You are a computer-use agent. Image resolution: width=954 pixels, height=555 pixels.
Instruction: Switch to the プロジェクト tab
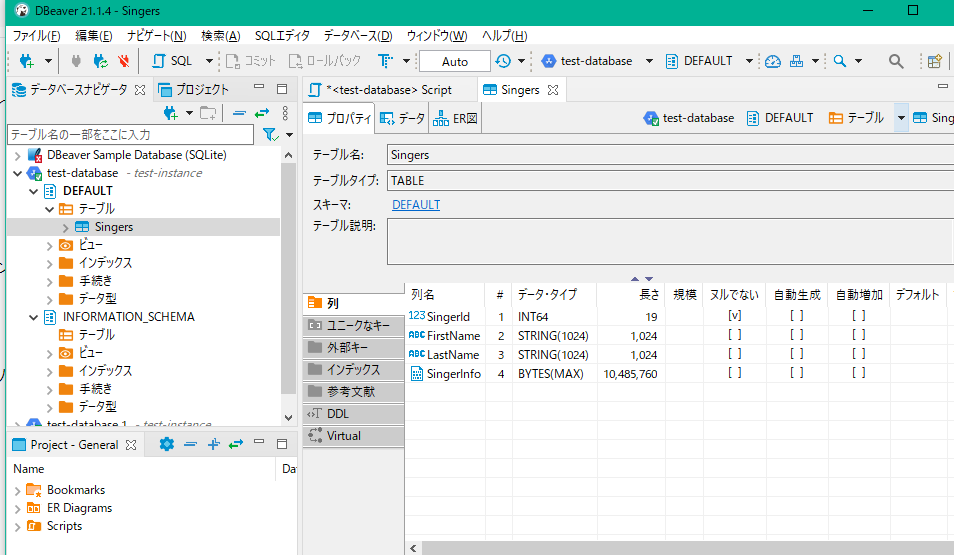tap(193, 89)
